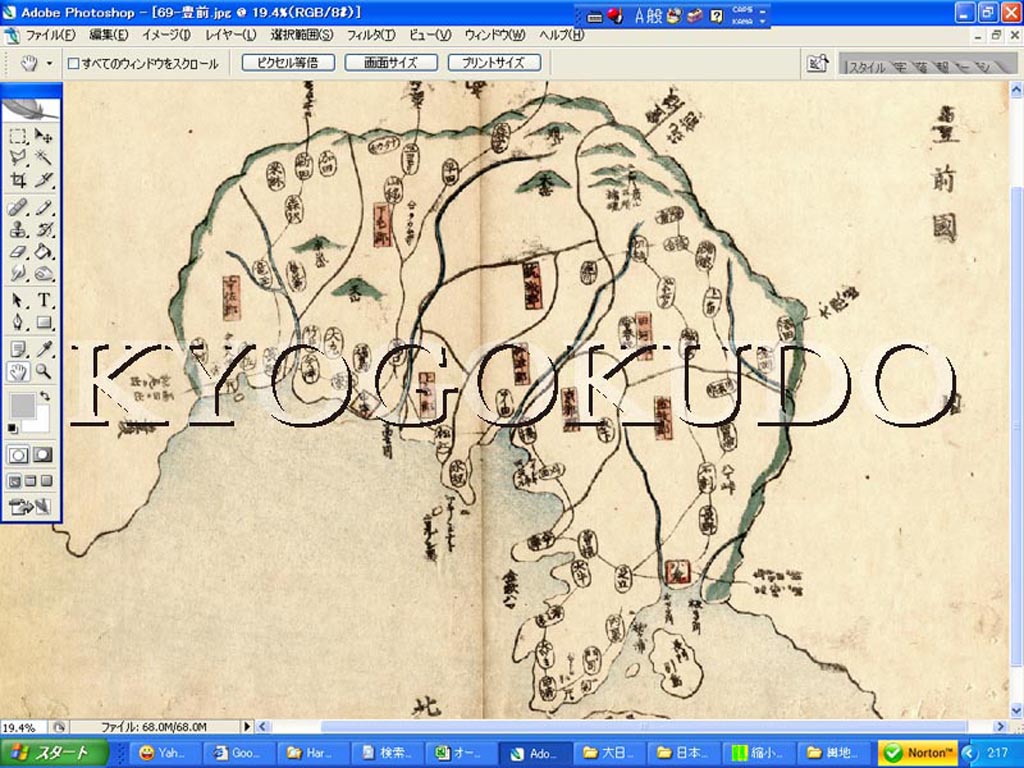This screenshot has height=768, width=1024.
Task: Click the feather image atop the toolbox
Action: point(31,109)
